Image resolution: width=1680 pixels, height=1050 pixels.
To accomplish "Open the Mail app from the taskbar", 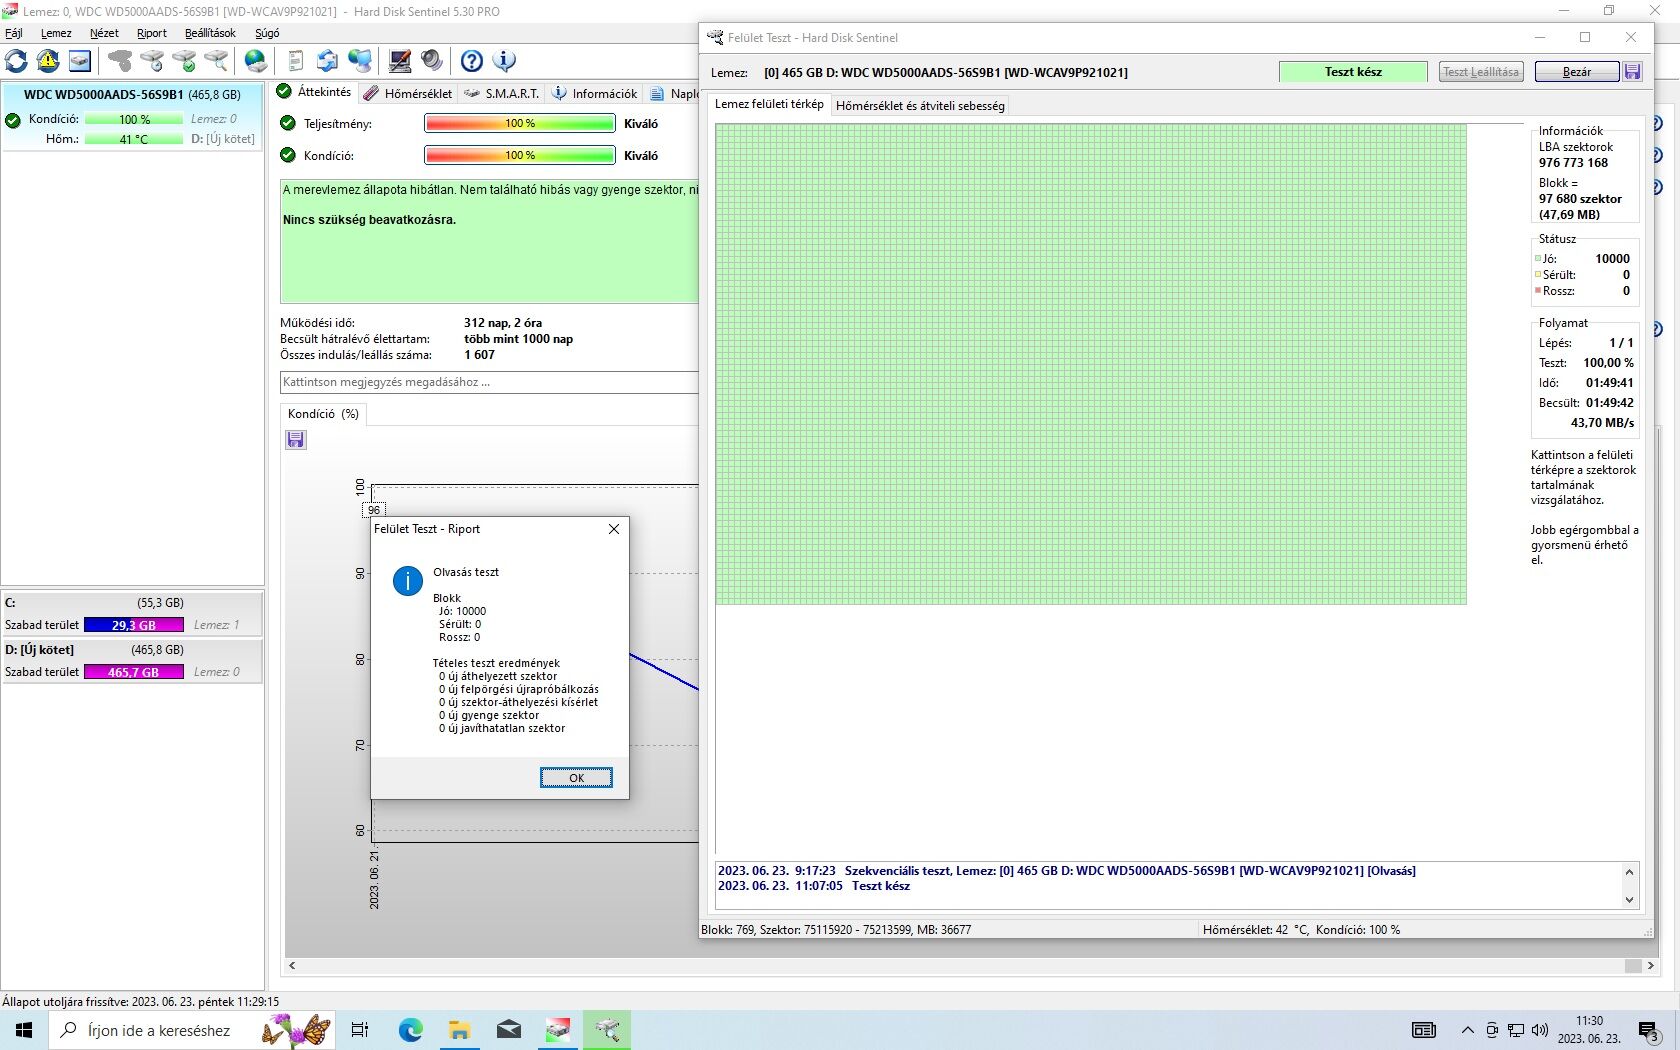I will click(509, 1030).
